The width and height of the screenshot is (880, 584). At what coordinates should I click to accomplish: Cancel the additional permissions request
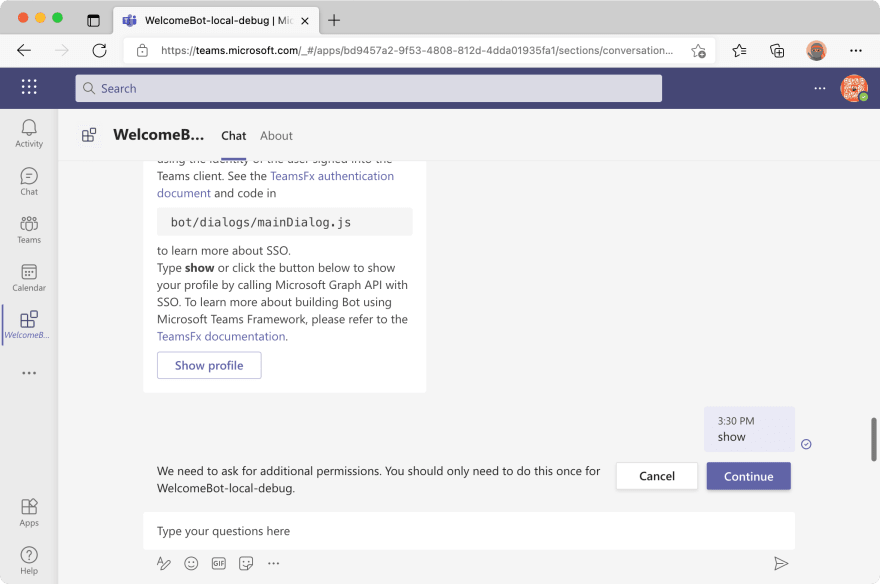pos(657,476)
